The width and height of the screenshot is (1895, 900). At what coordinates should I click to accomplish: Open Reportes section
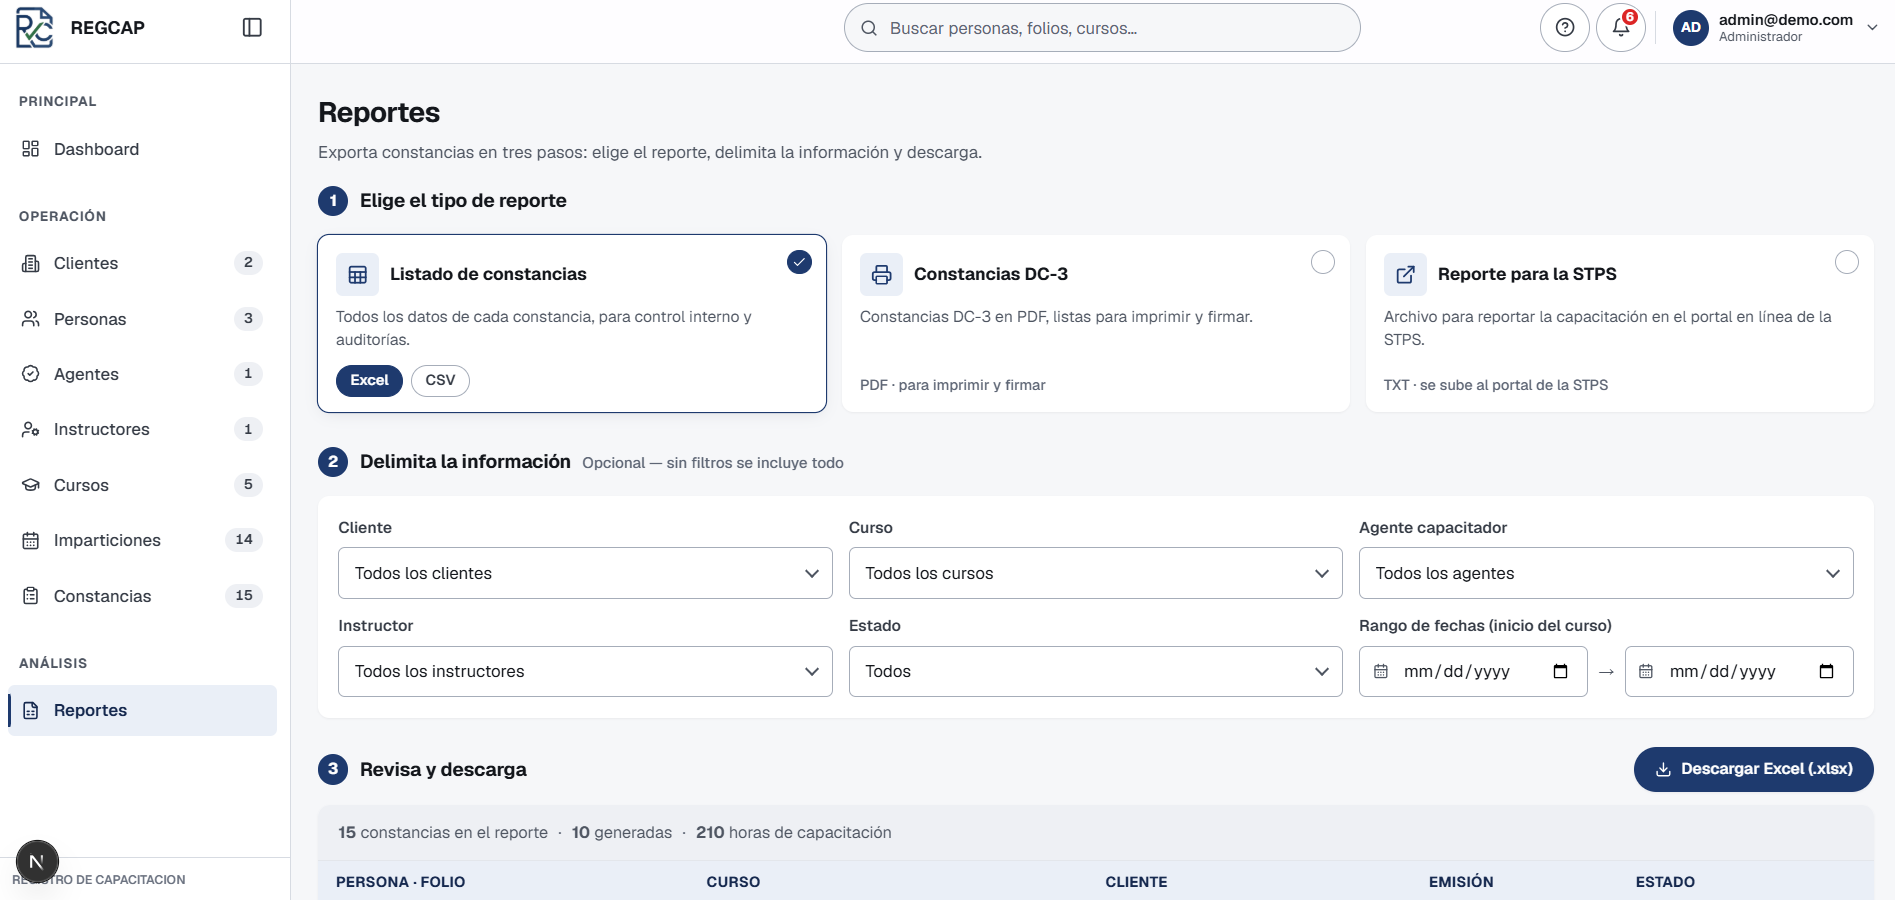click(x=142, y=710)
